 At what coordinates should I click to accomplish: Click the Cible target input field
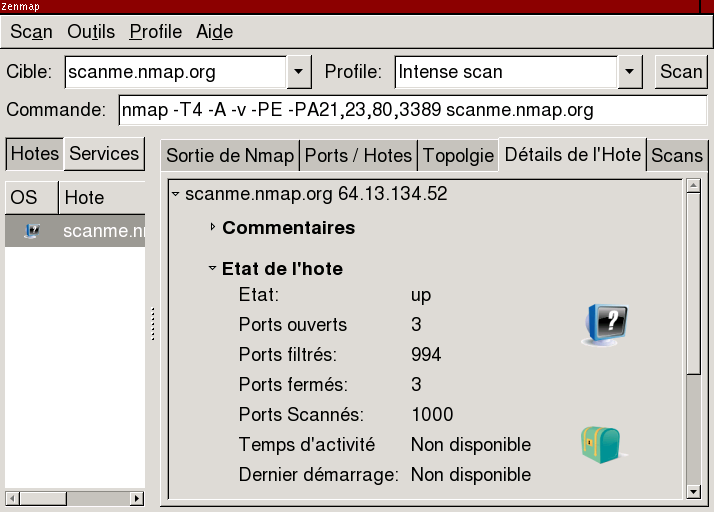(x=176, y=72)
